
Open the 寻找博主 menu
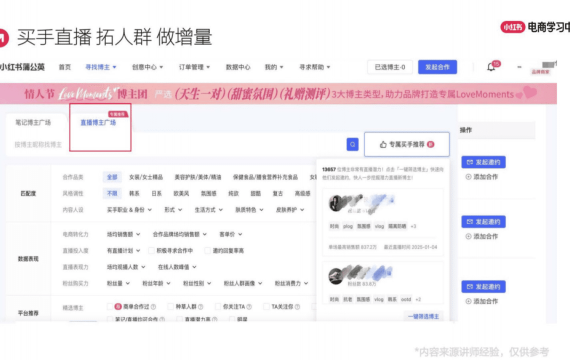[x=101, y=67]
